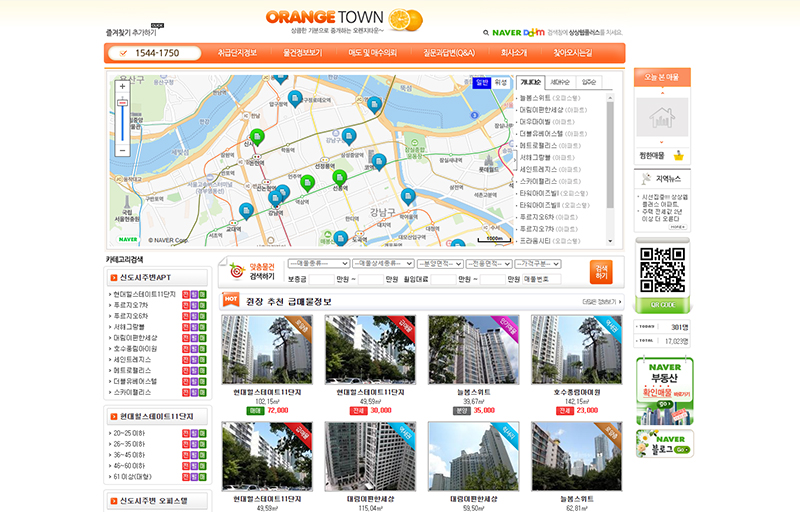Click the up arrow in 오늘 본 매물
800x512 pixels.
click(662, 93)
